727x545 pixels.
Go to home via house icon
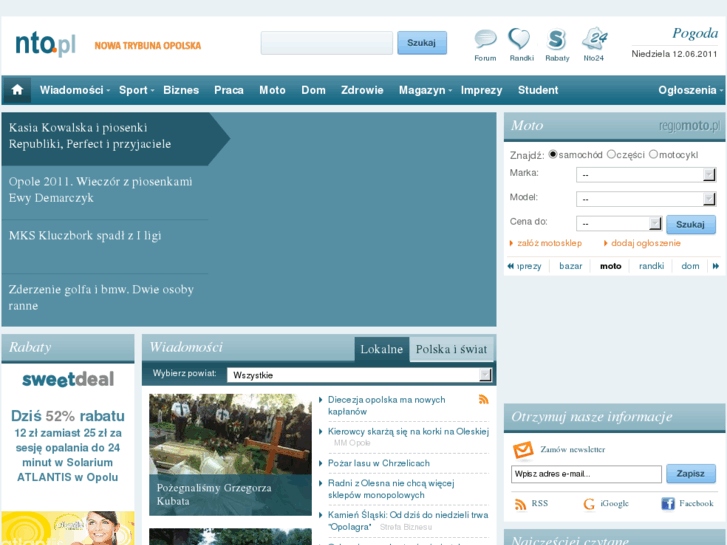click(17, 90)
